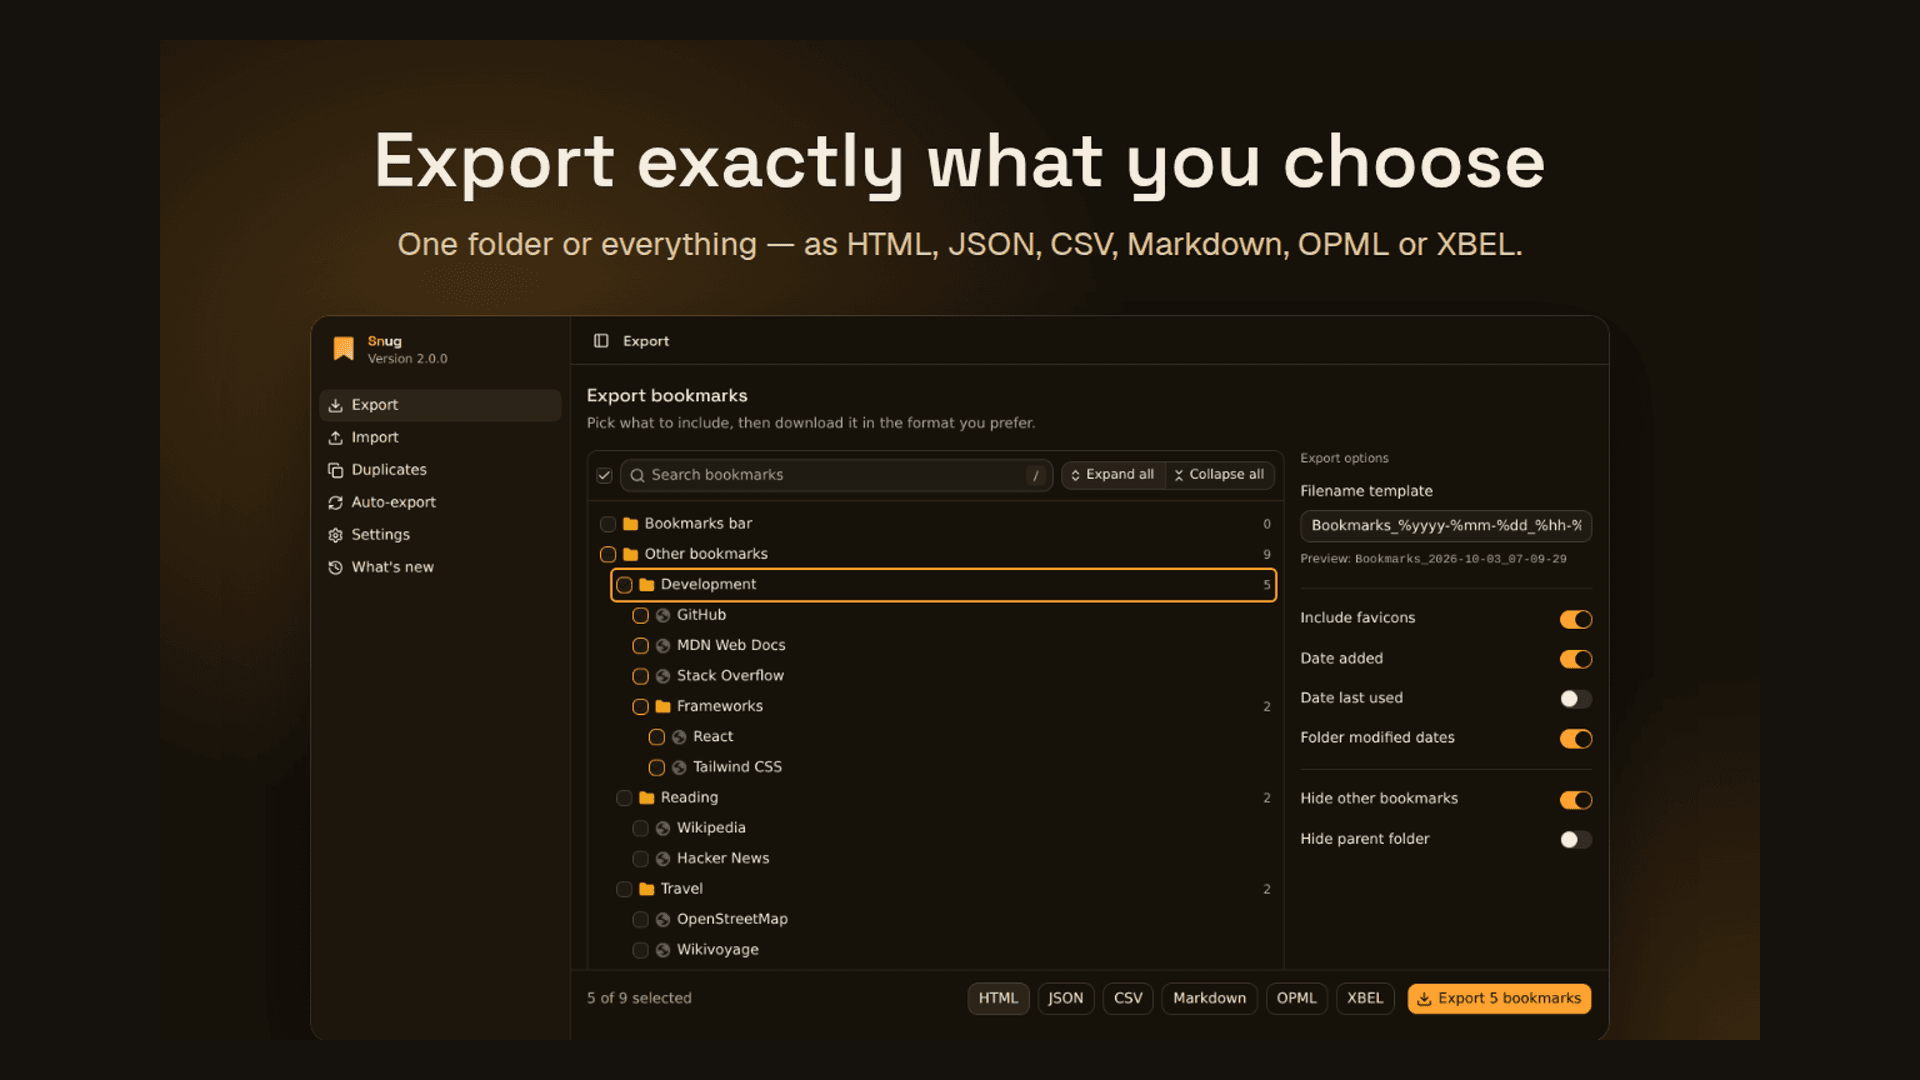Image resolution: width=1920 pixels, height=1080 pixels.
Task: Click the globe icon next to OpenStreetMap
Action: 663,919
